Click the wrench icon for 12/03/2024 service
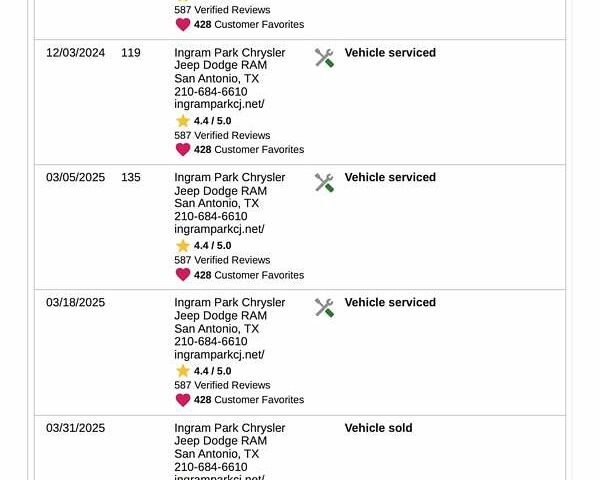 pyautogui.click(x=324, y=58)
